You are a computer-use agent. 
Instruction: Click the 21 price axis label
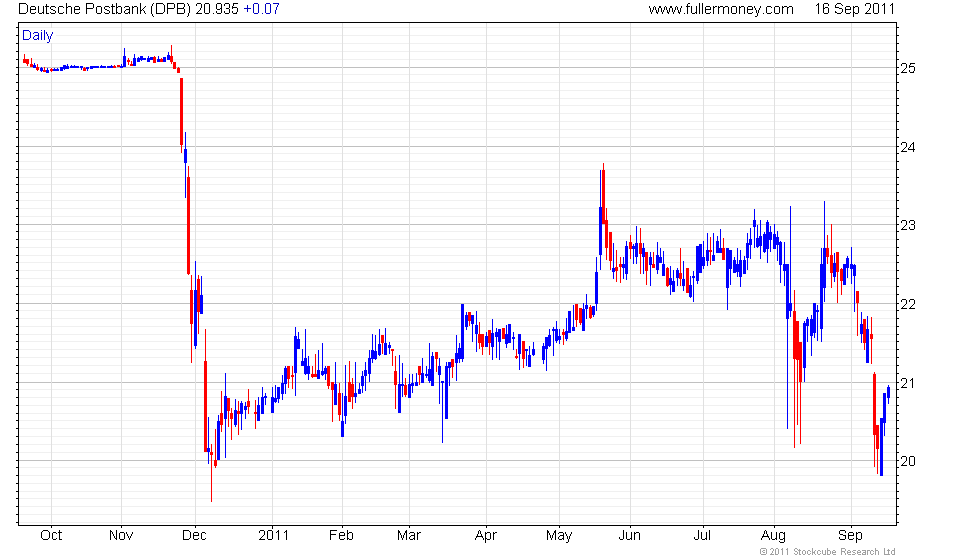(x=908, y=383)
